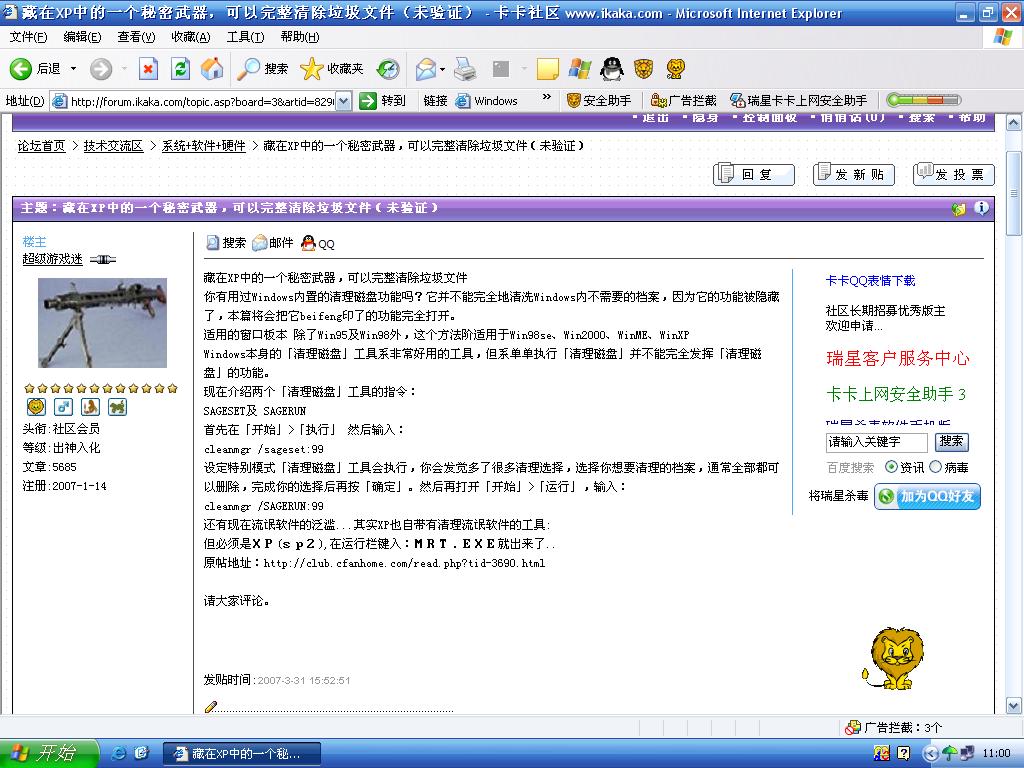The image size is (1024, 768).
Task: Expand the address bar URL dropdown
Action: pyautogui.click(x=344, y=100)
